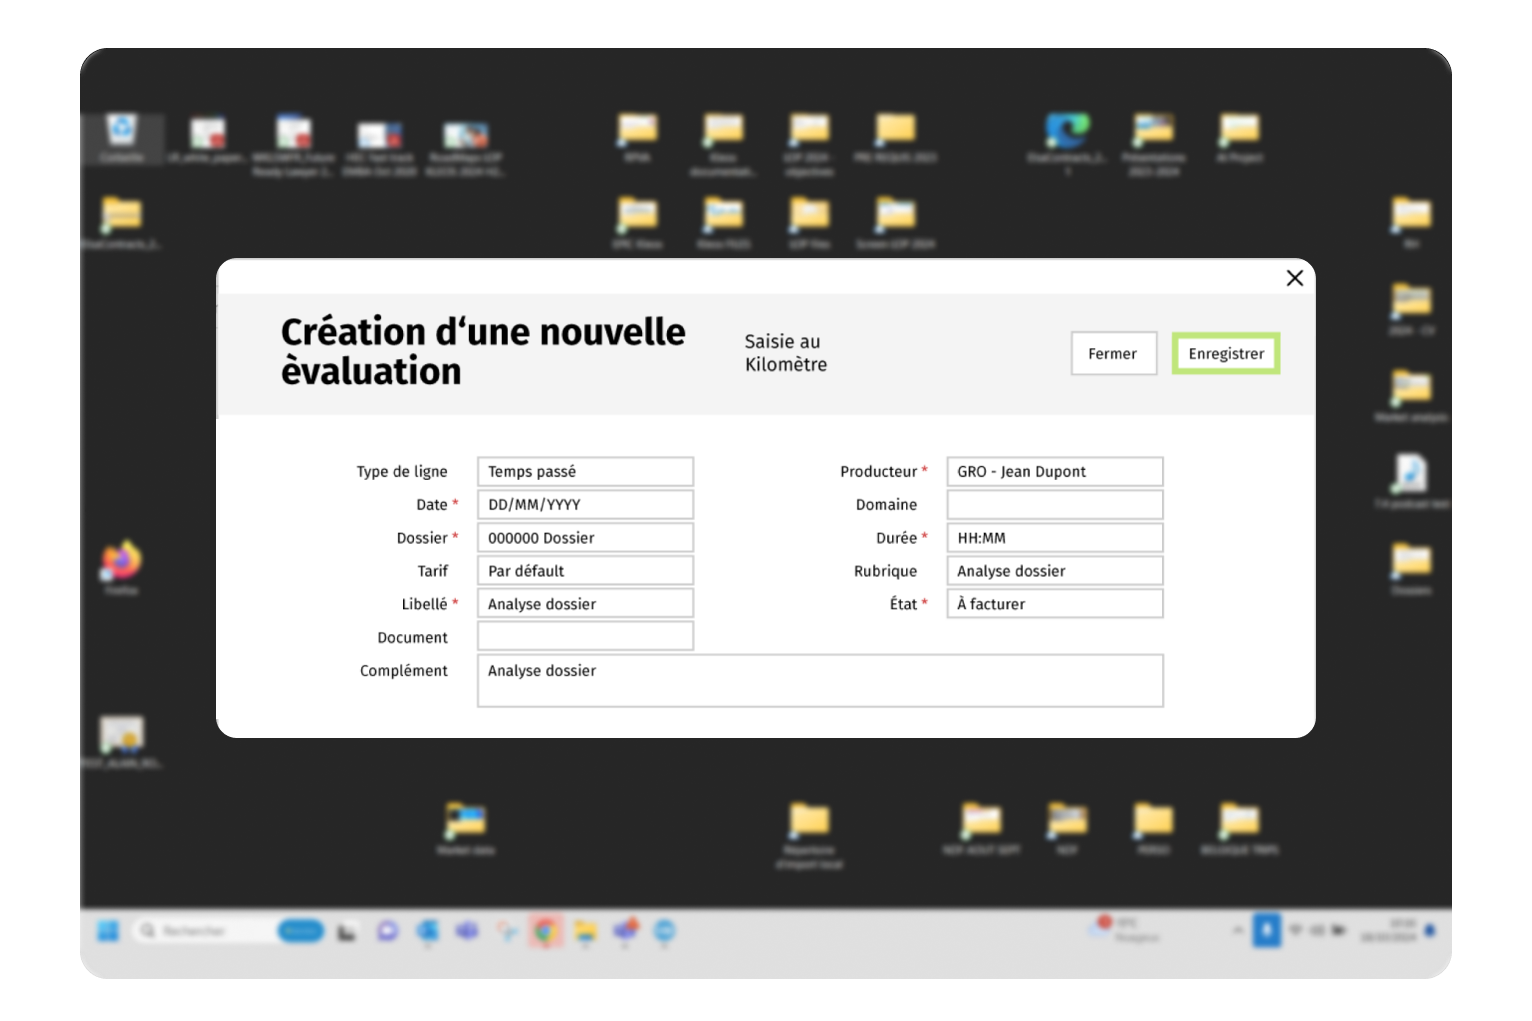Open File Explorer from the taskbar

click(x=585, y=931)
